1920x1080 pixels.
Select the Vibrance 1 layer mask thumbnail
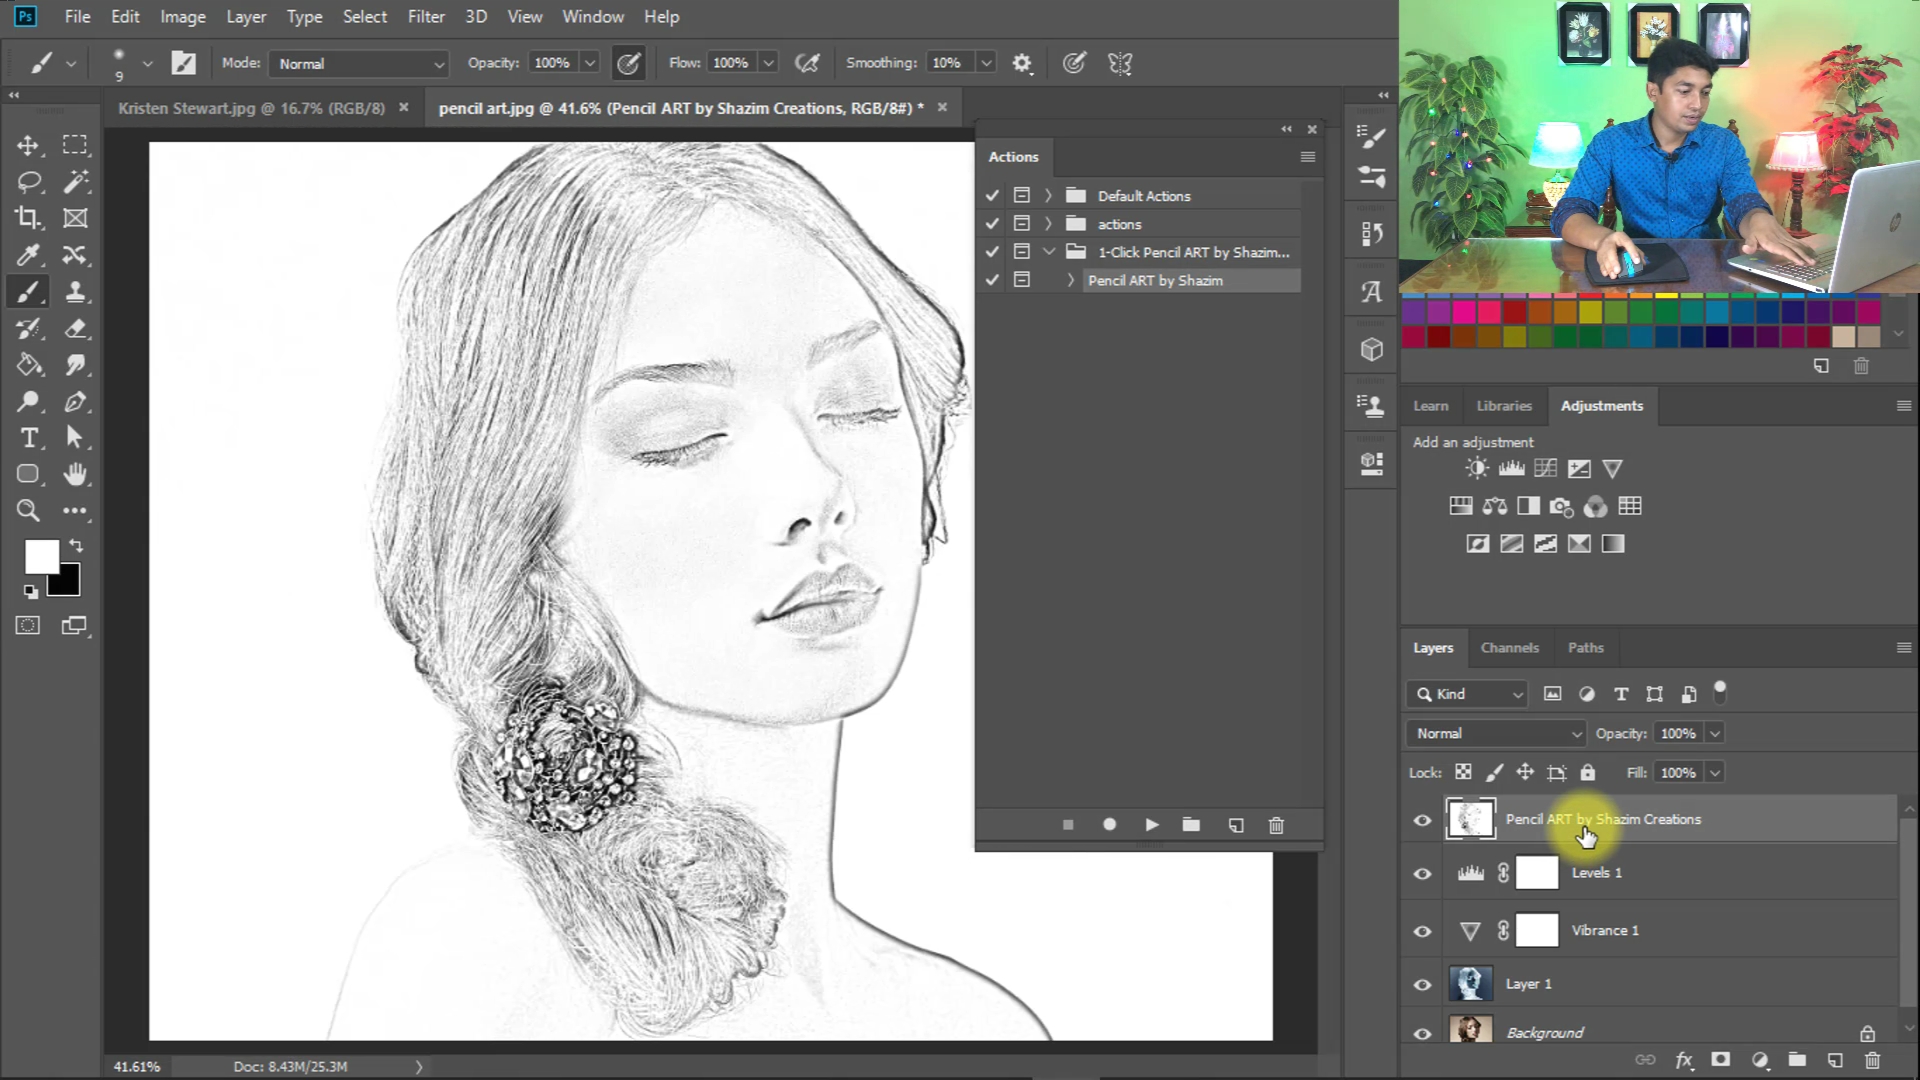pos(1537,930)
